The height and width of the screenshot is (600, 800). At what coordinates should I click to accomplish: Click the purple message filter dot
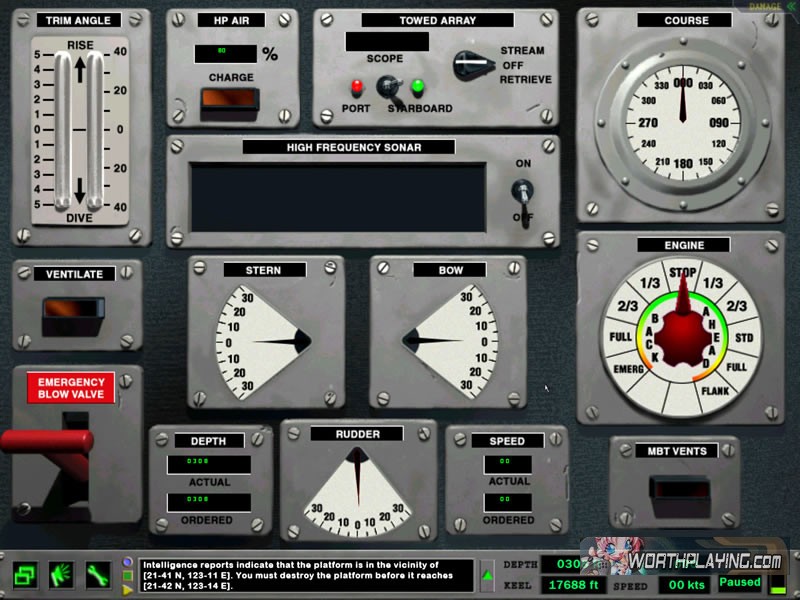(x=127, y=563)
